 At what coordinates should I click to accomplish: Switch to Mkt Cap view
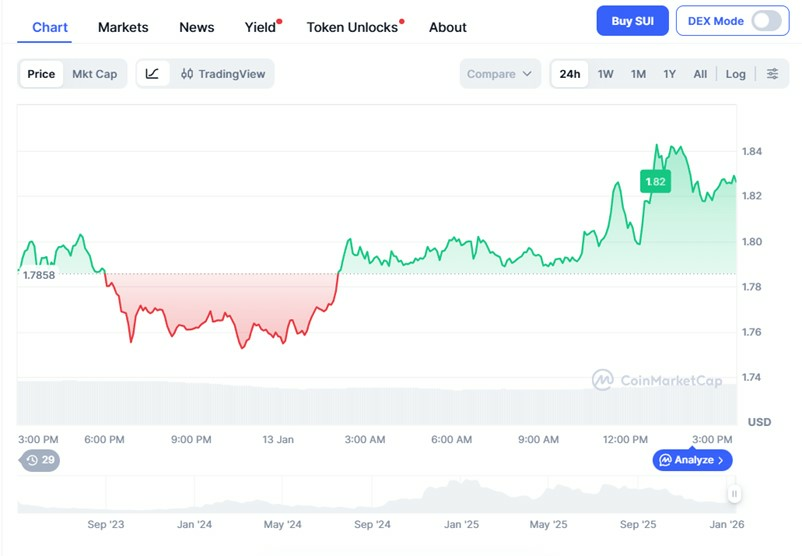(x=94, y=74)
